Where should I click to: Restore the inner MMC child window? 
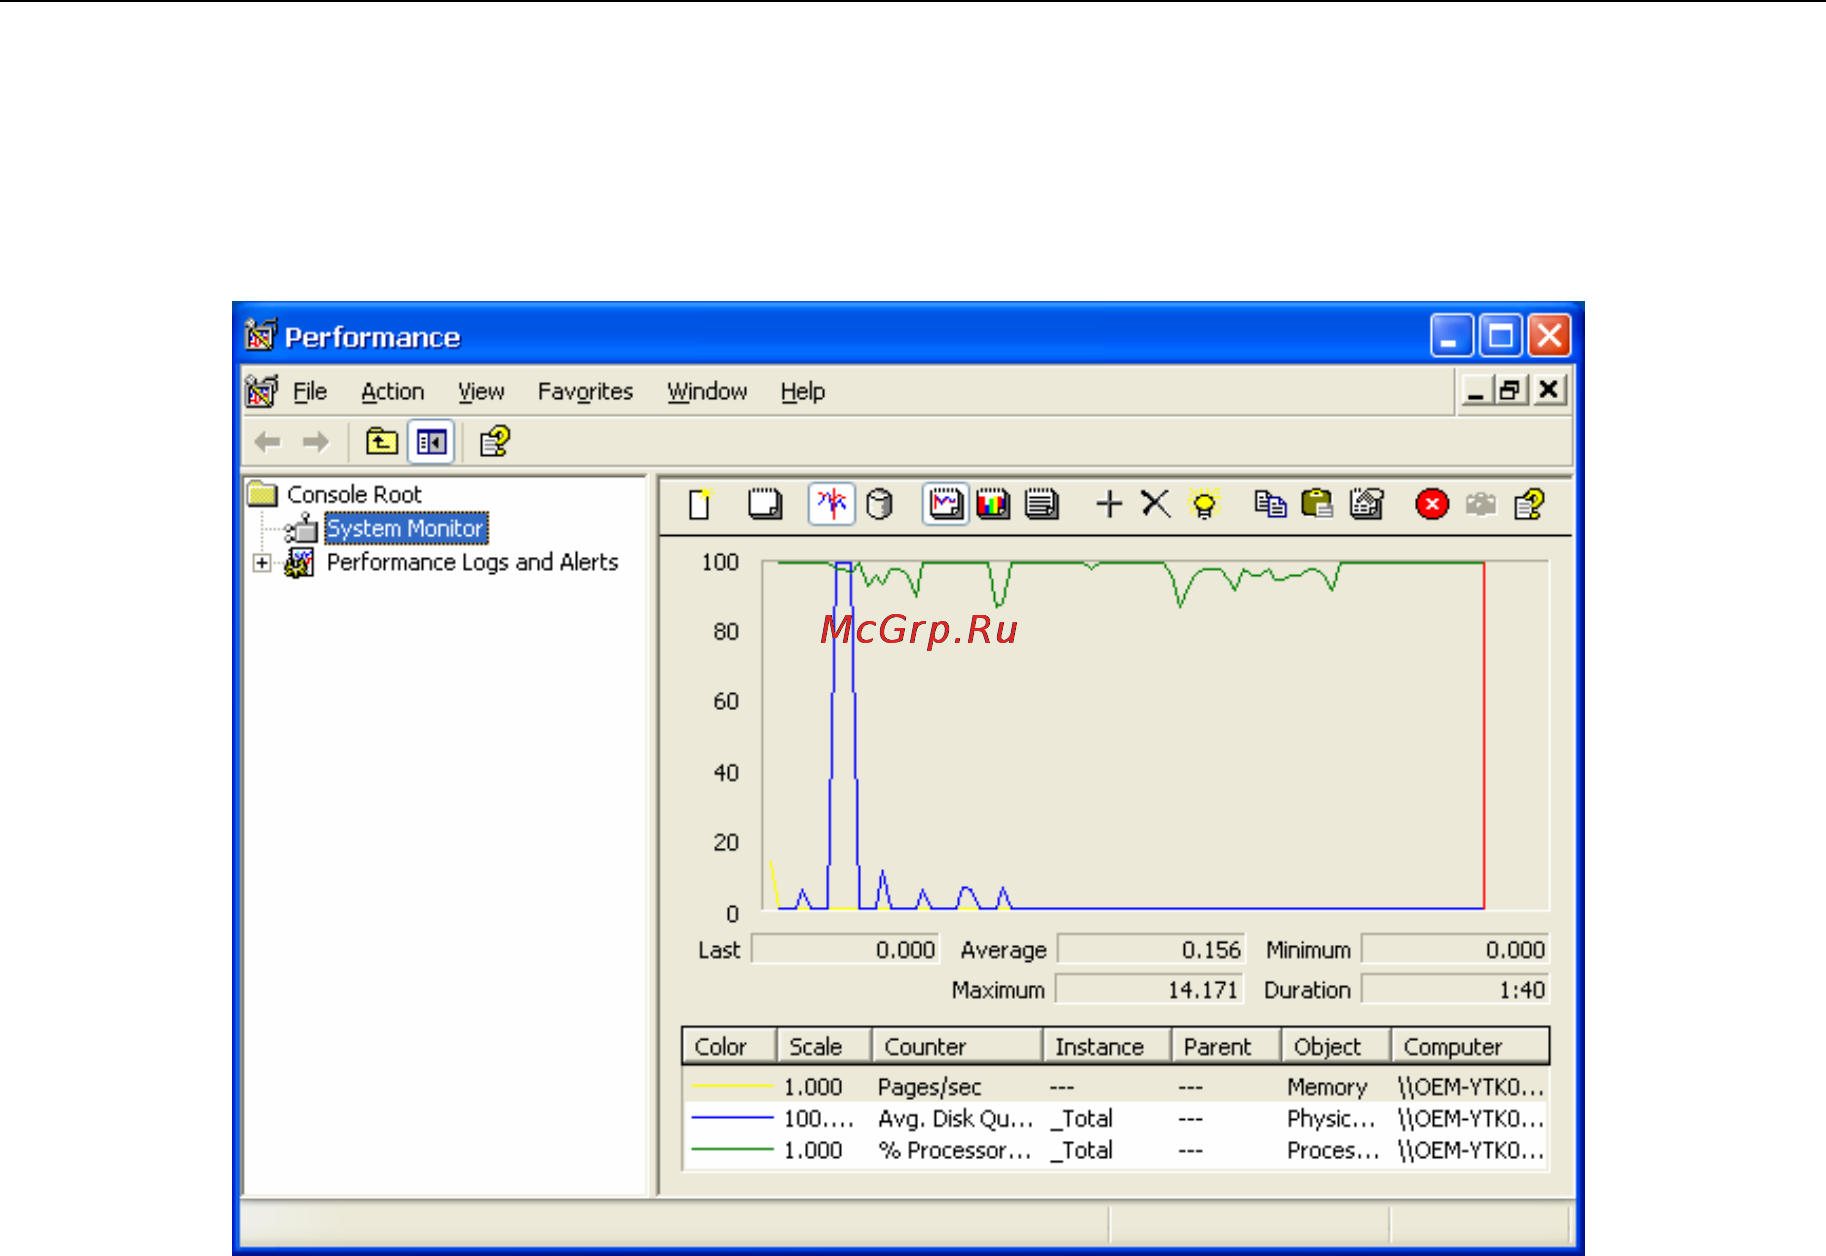[1509, 390]
